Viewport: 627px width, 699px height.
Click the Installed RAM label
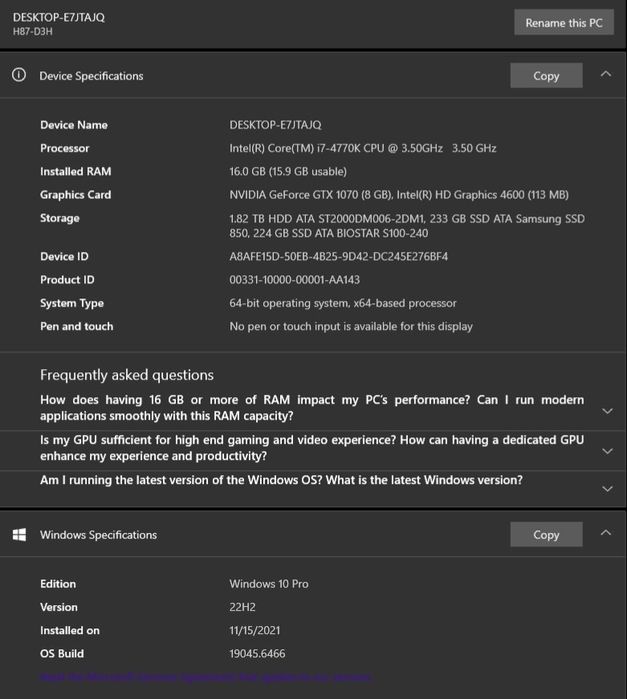click(75, 171)
